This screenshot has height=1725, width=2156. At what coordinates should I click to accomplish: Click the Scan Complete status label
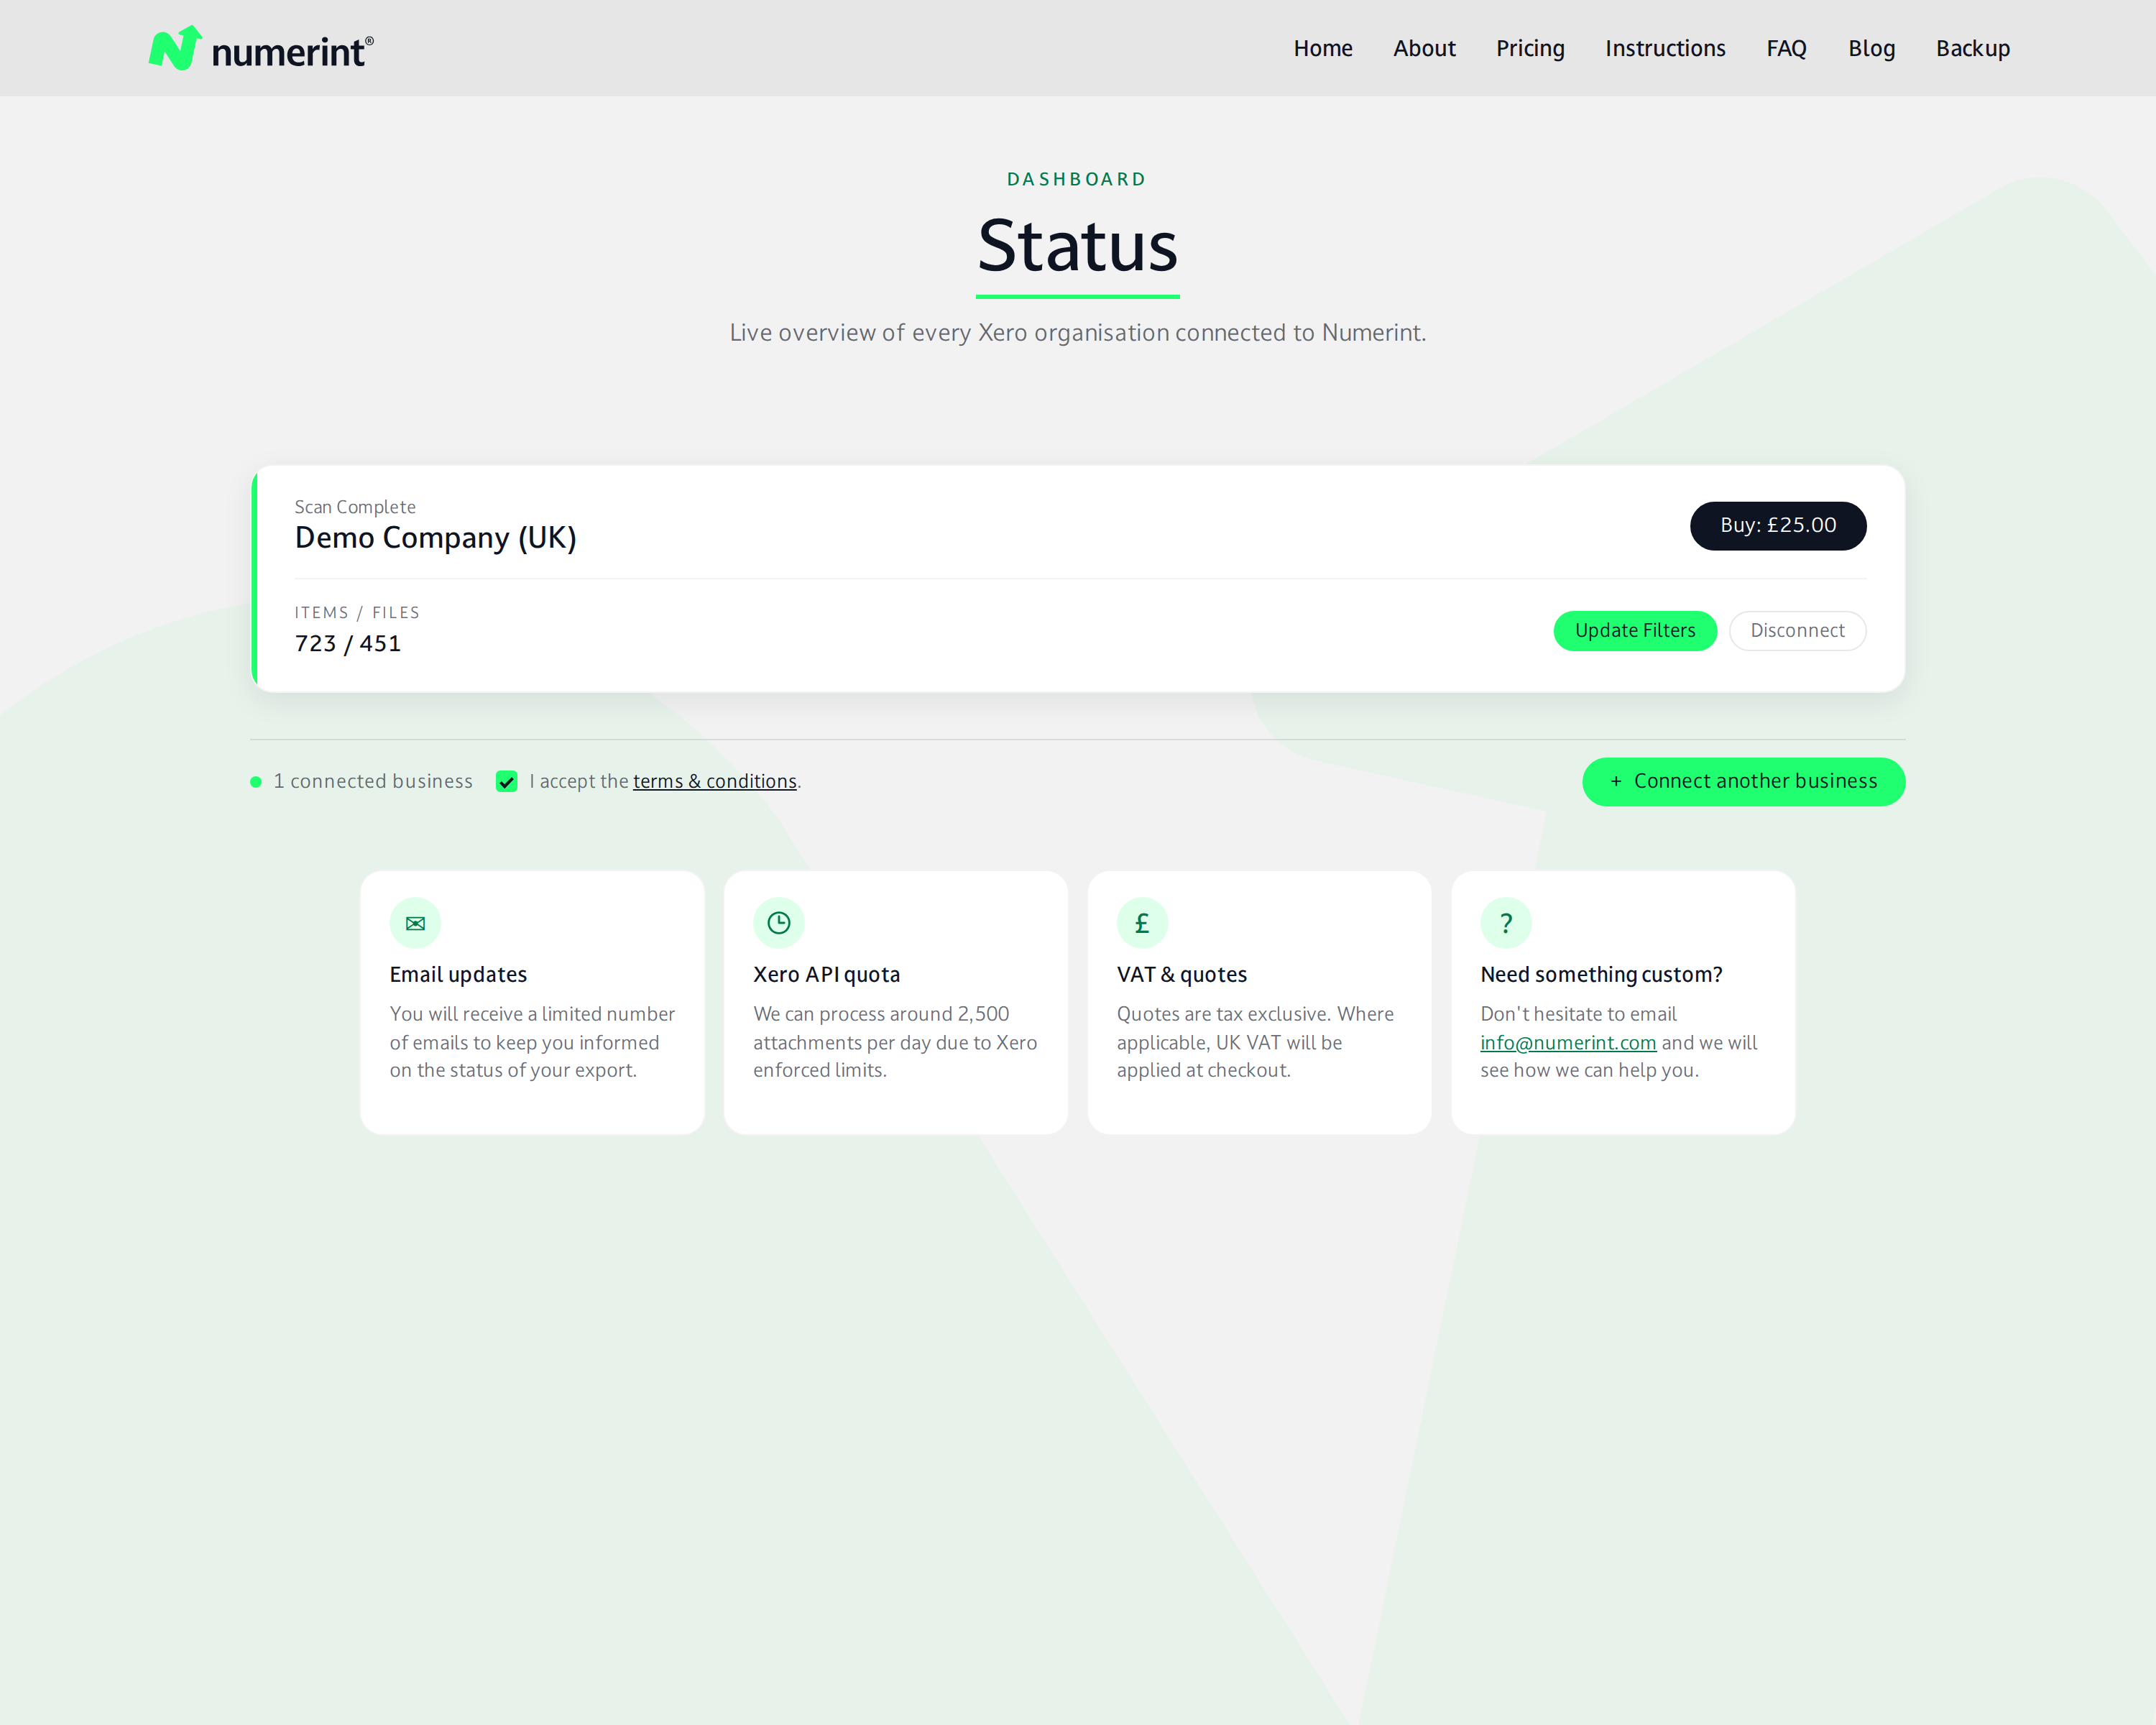pos(355,507)
